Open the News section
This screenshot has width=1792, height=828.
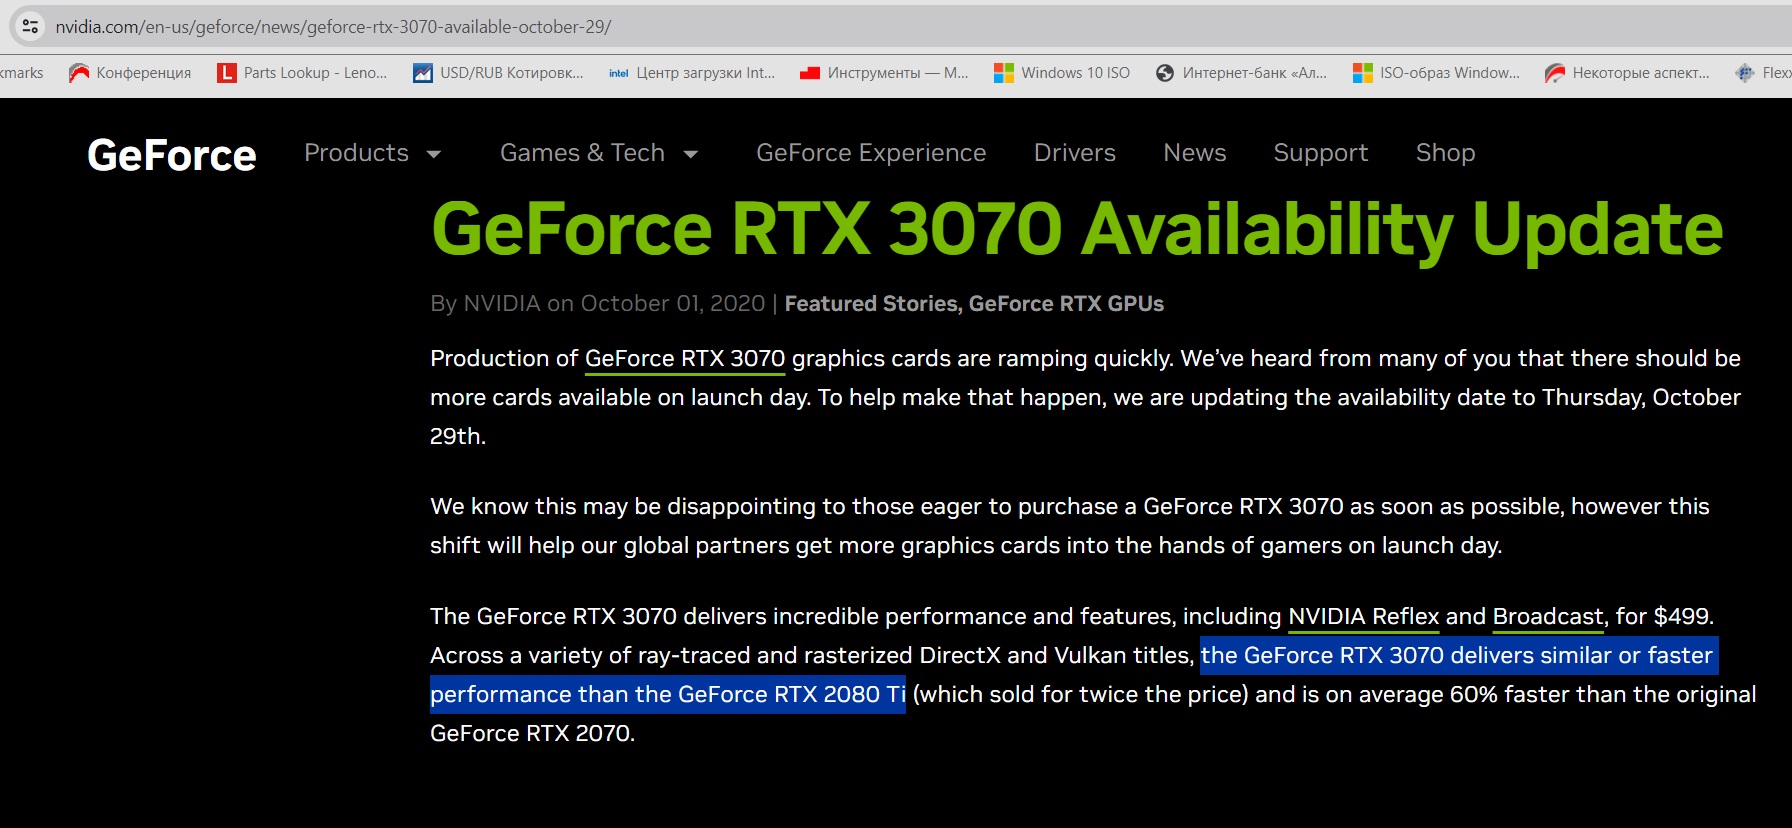coord(1195,153)
